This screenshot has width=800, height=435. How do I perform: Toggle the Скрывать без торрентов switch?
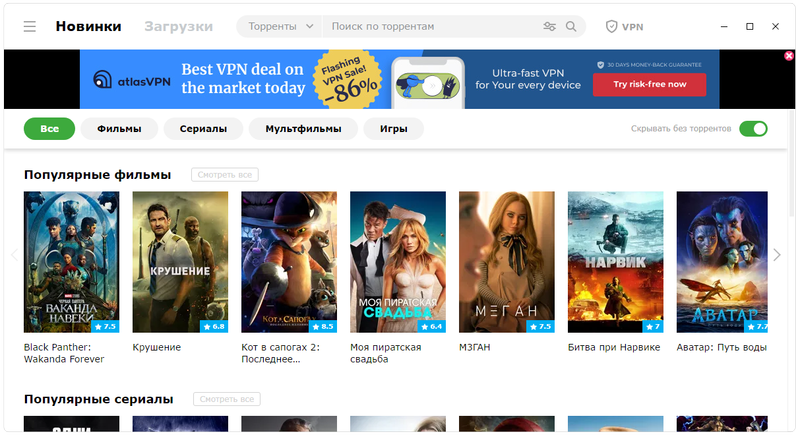point(754,129)
